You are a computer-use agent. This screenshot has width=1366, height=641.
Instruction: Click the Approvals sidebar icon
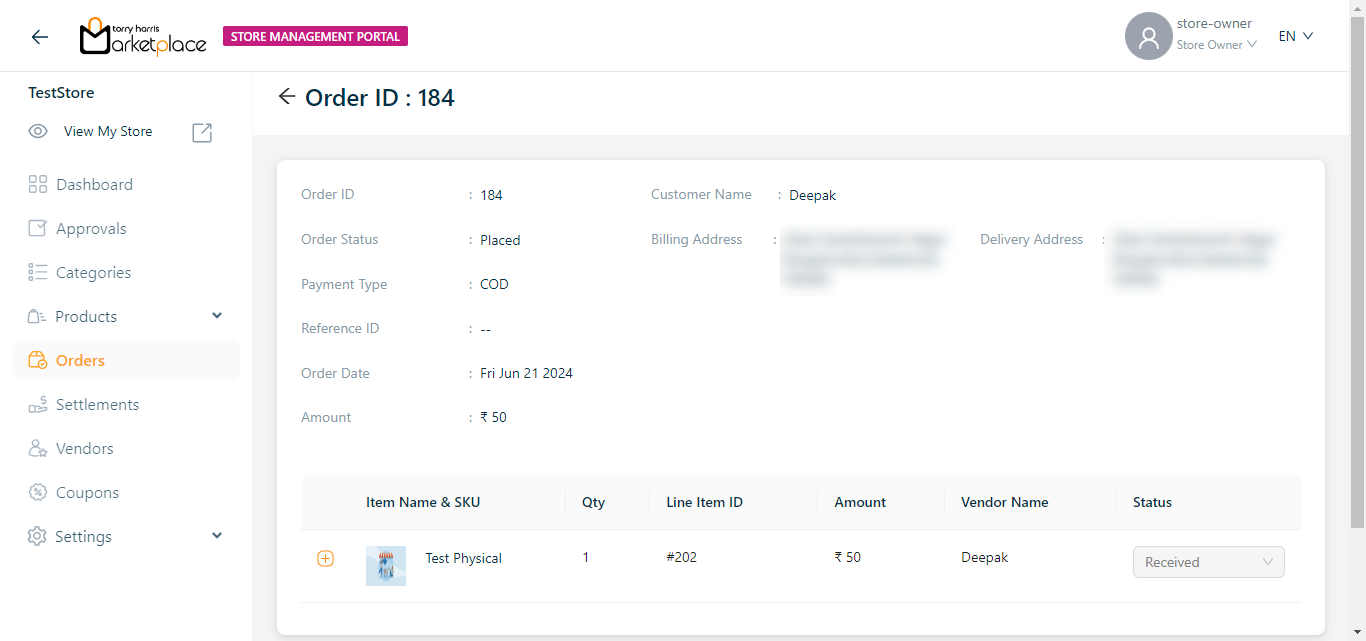click(38, 228)
